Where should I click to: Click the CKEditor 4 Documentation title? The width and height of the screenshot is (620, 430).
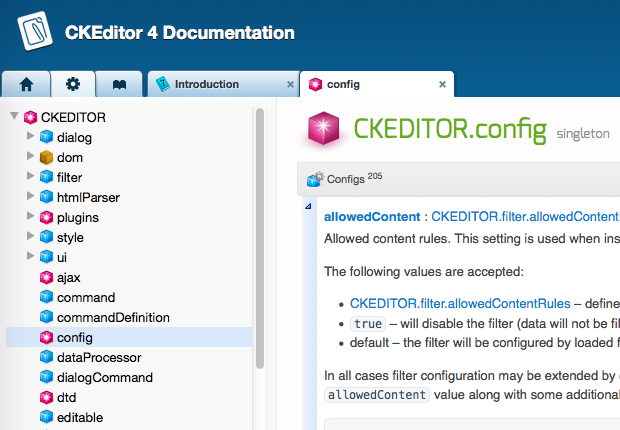180,33
